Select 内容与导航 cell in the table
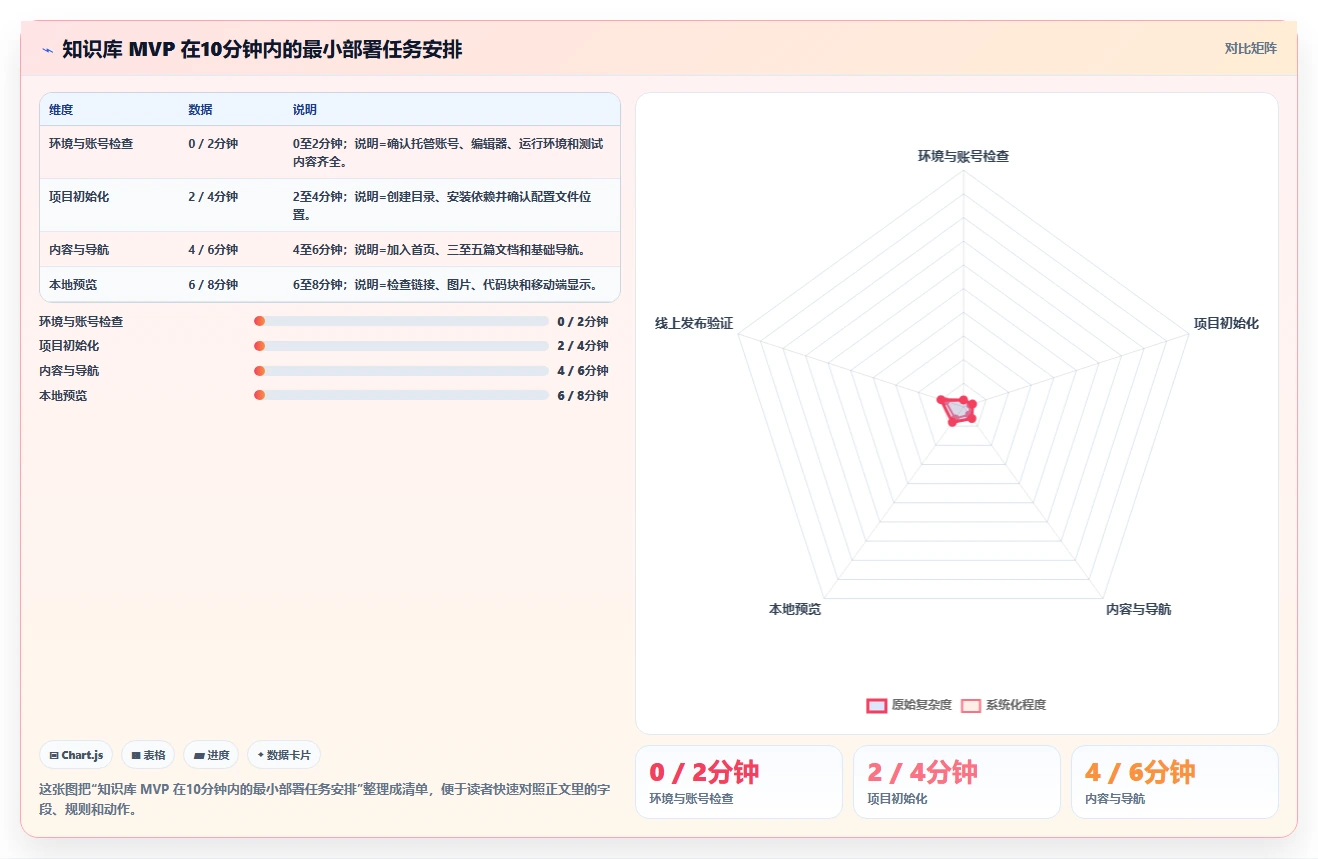 [79, 250]
